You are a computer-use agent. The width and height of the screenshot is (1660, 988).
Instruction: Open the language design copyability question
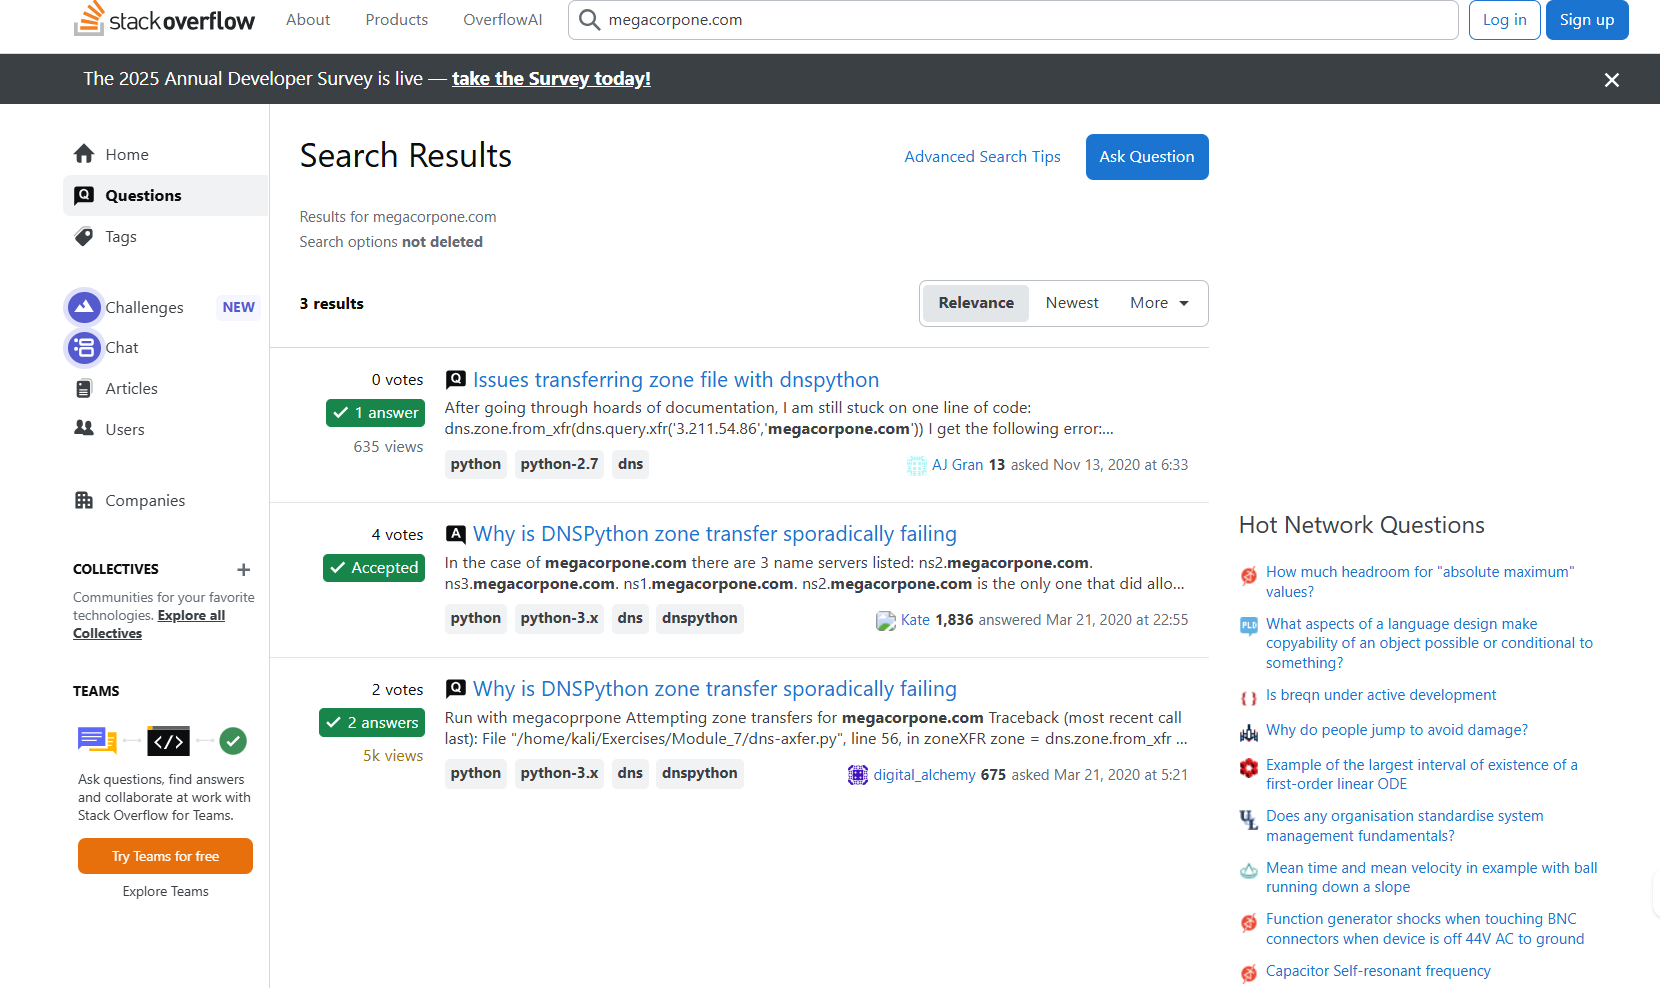[x=1429, y=643]
